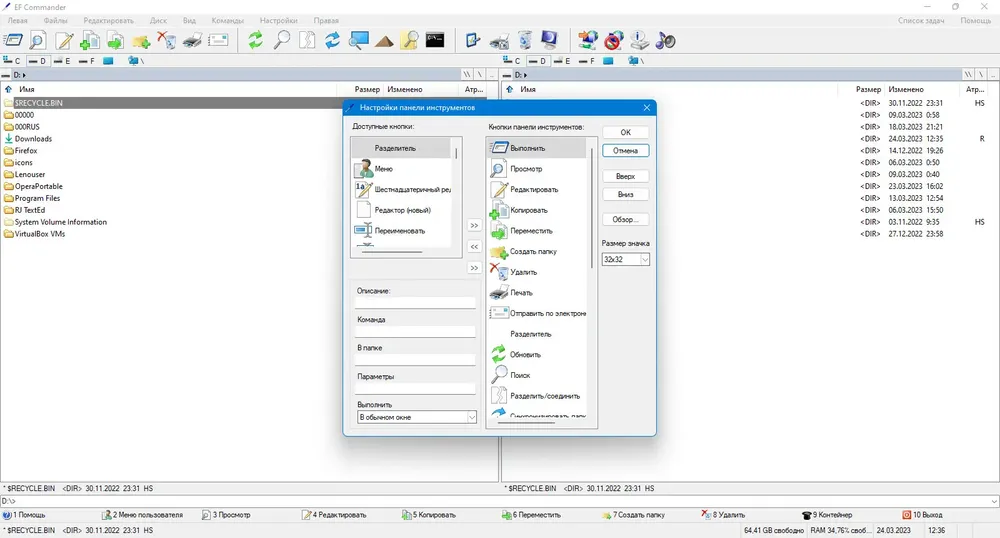The height and width of the screenshot is (538, 1000).
Task: Click into the Описание input field
Action: [415, 303]
